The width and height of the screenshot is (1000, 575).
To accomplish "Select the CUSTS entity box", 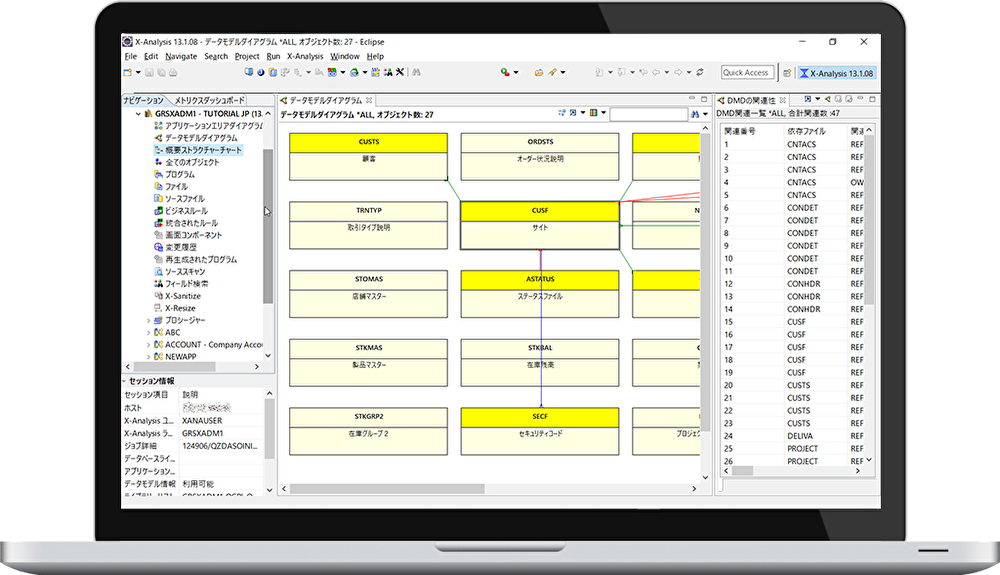I will (368, 156).
